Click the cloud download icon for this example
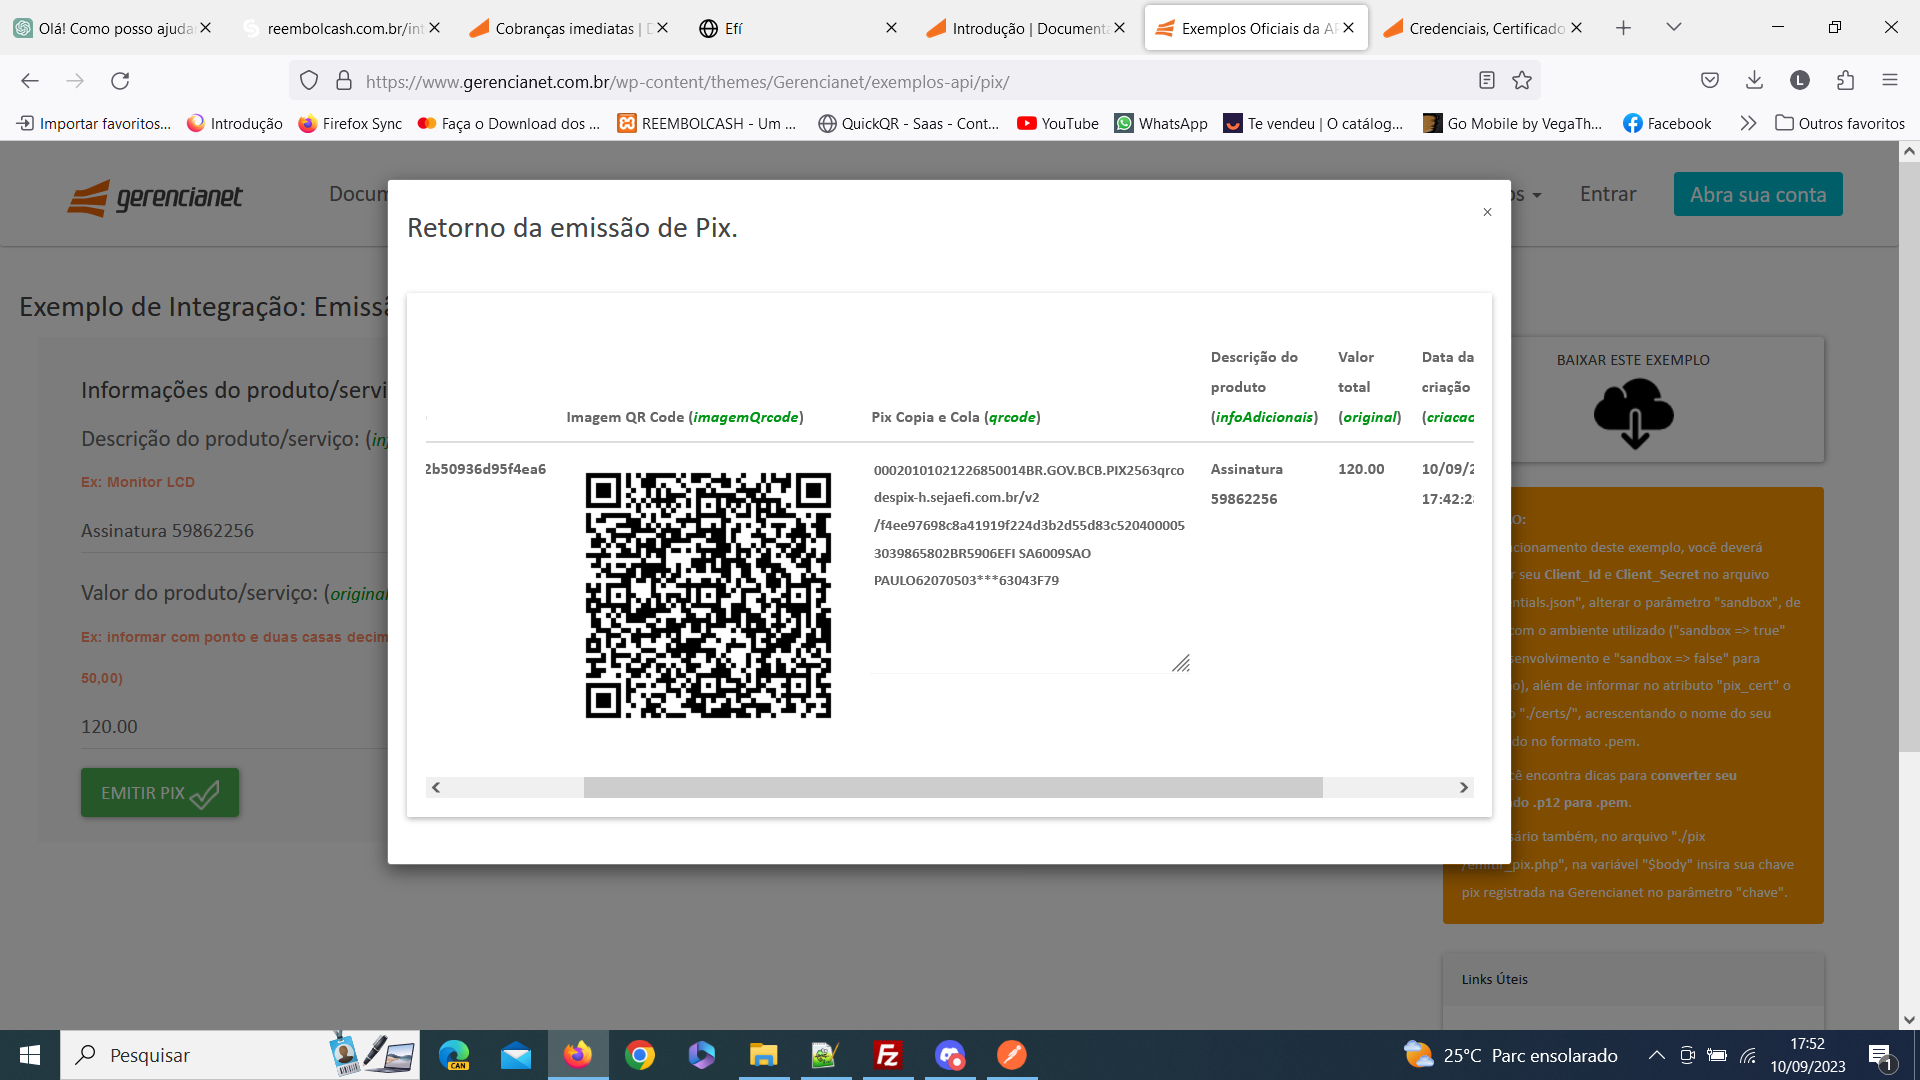Screen dimensions: 1920x1080 tap(1634, 414)
